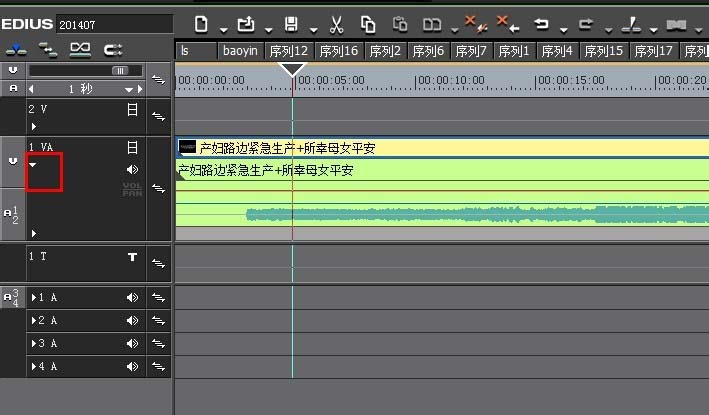Viewport: 709px width, 415px height.
Task: Save the project with the floppy icon
Action: [291, 24]
